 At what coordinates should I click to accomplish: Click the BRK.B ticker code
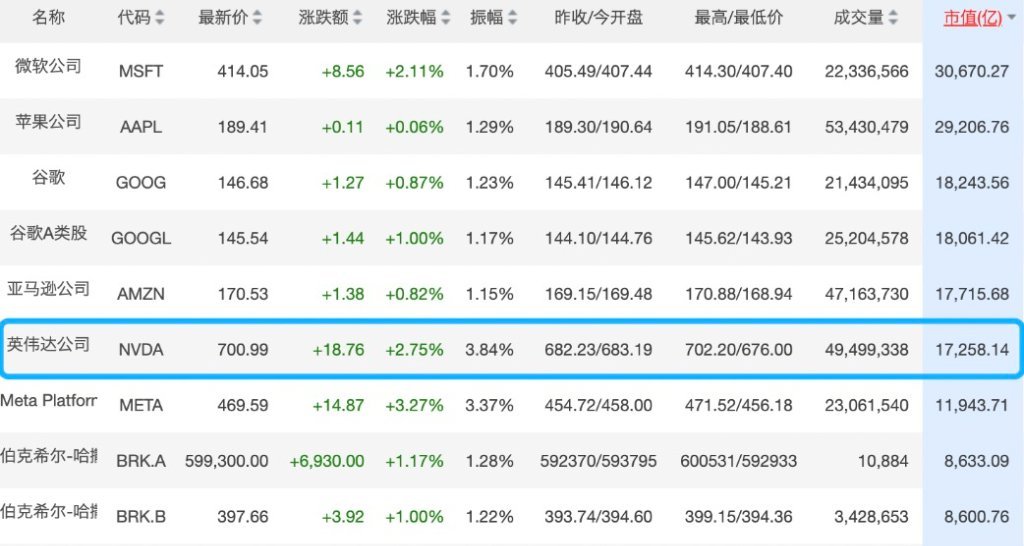pos(140,516)
